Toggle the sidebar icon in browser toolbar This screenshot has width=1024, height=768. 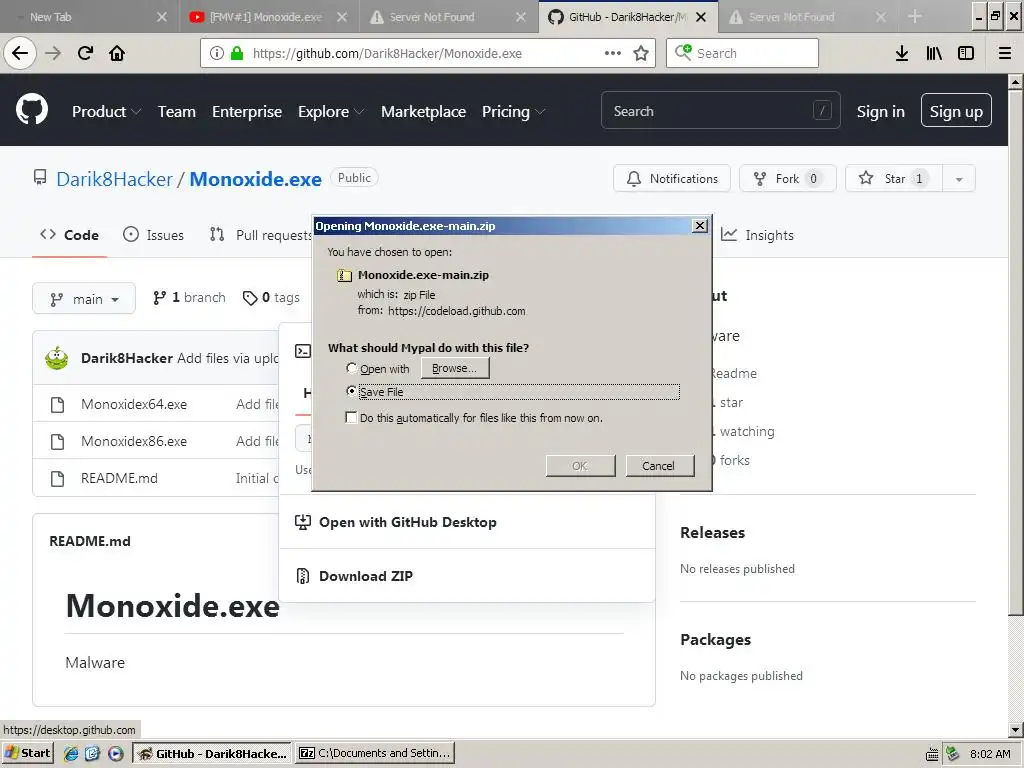pyautogui.click(x=966, y=54)
